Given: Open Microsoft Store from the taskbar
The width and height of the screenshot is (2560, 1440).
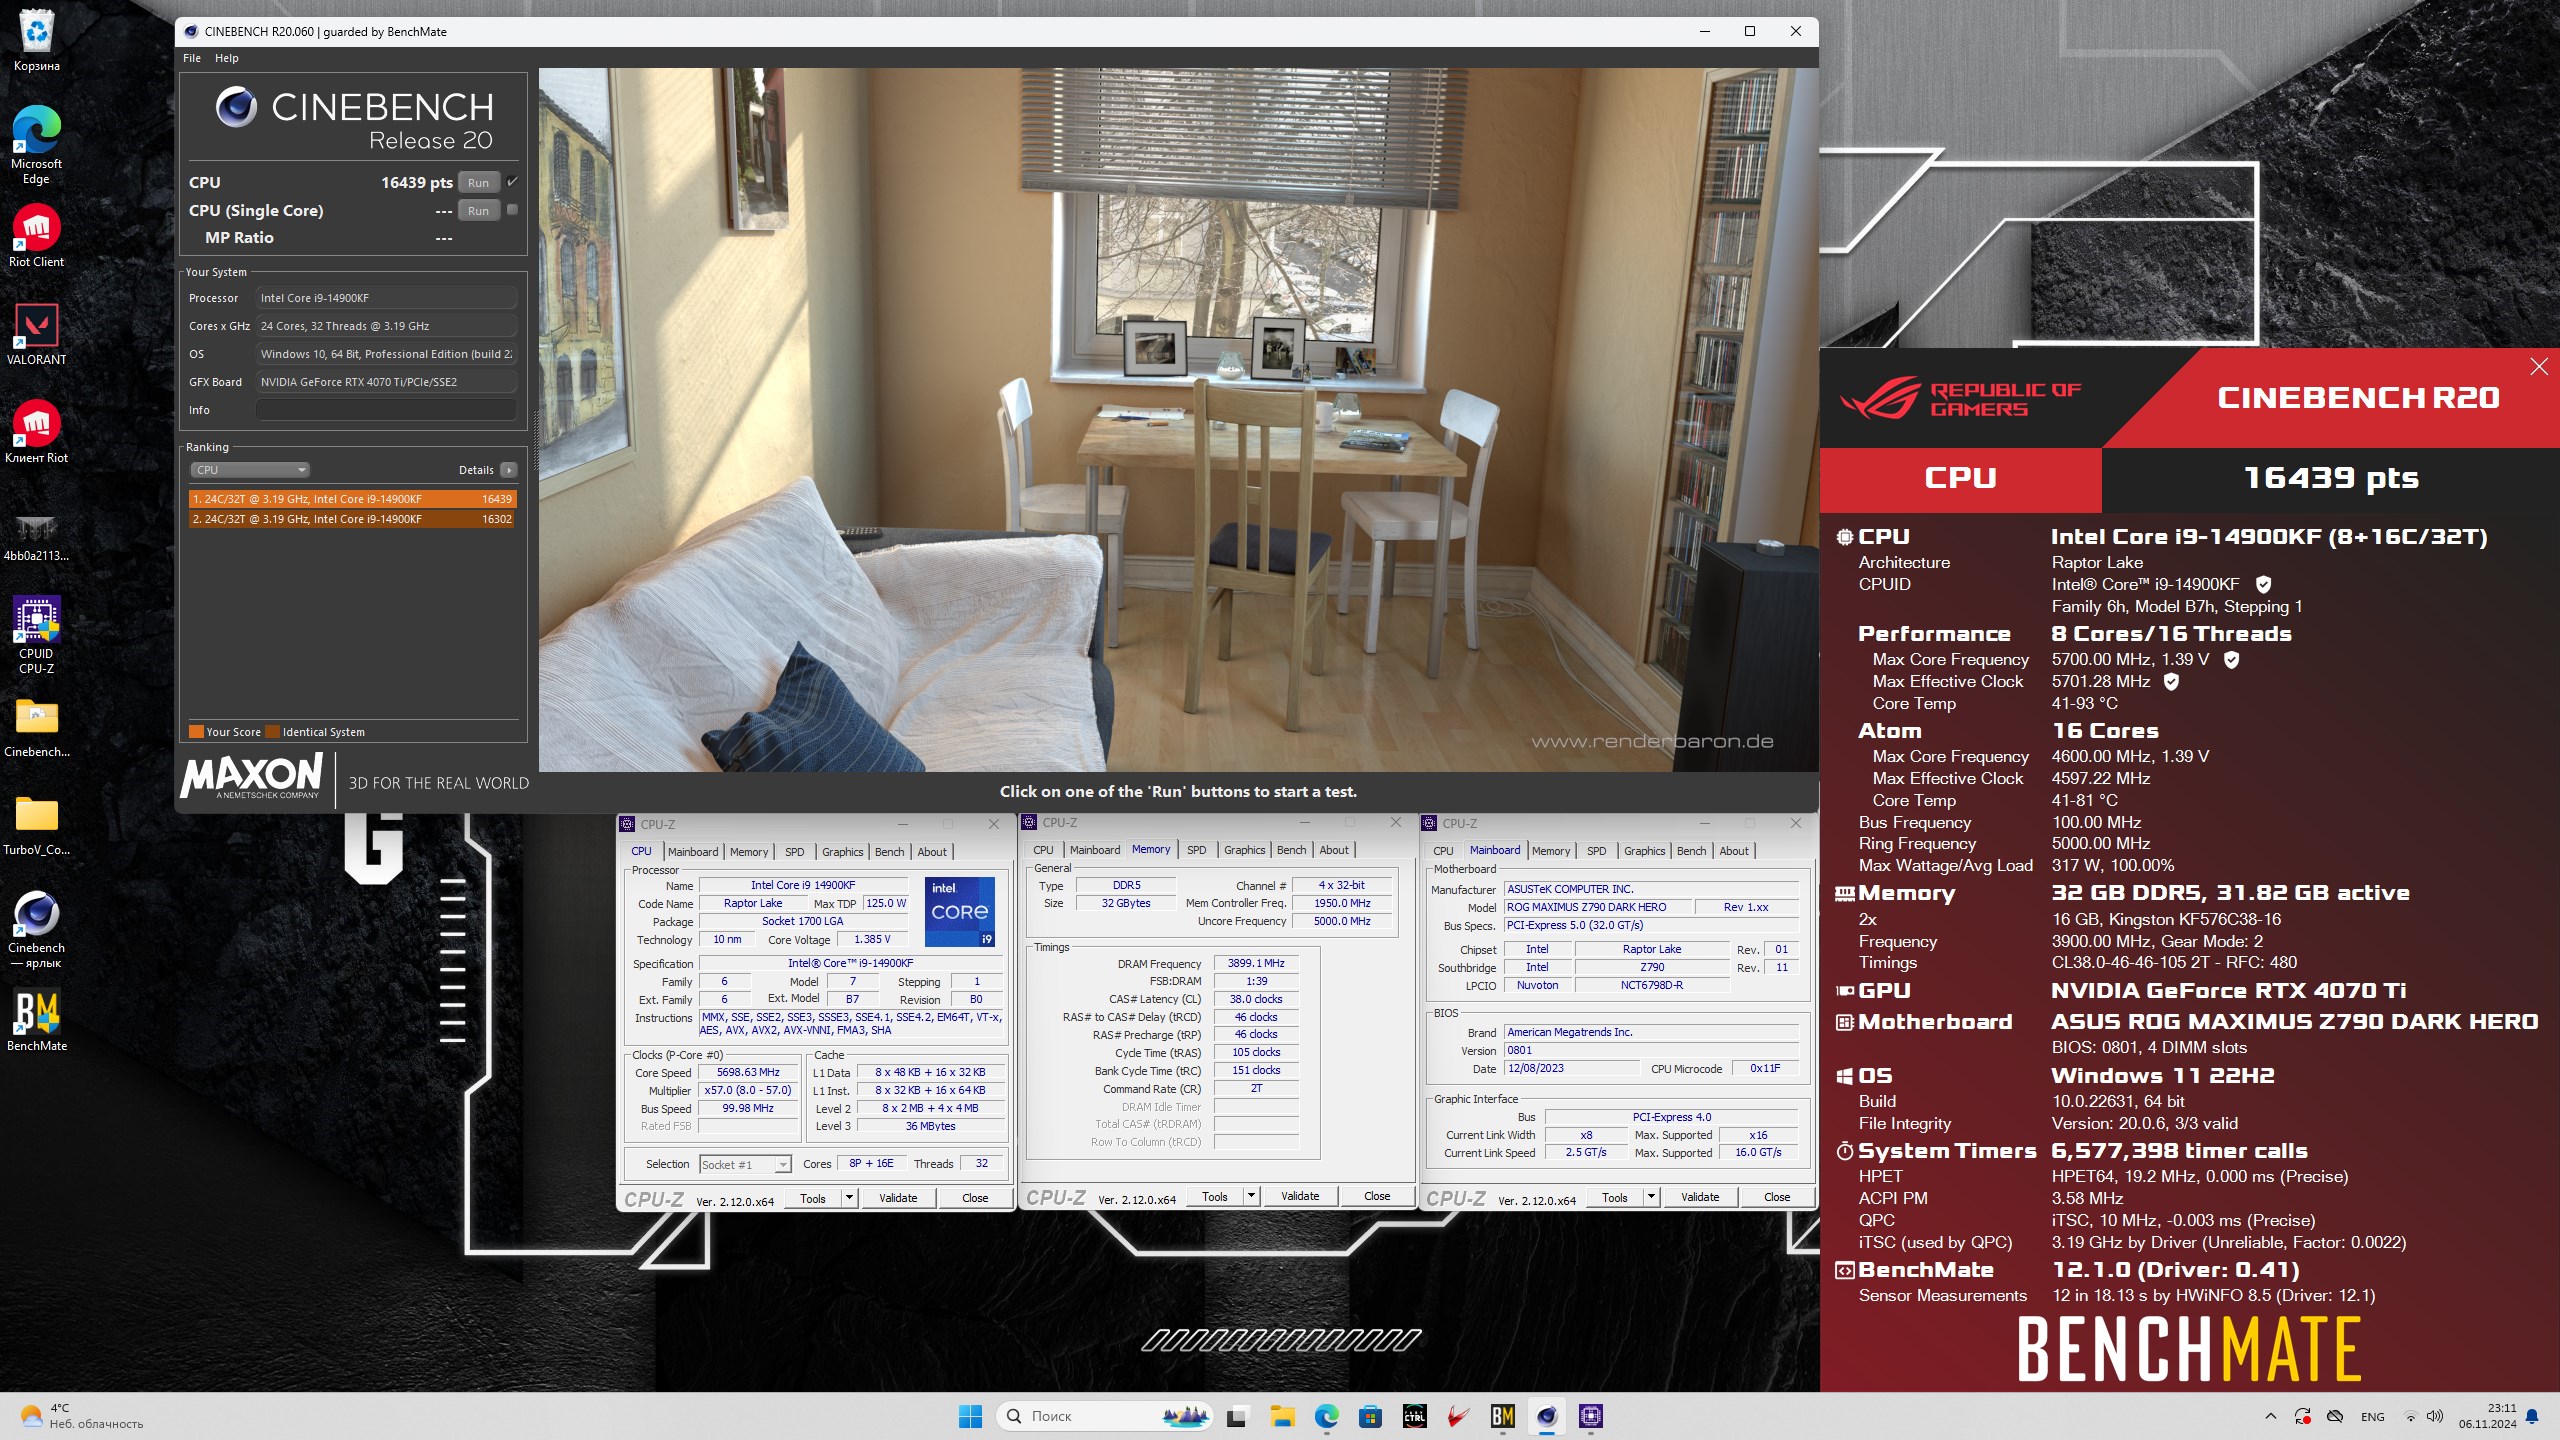Looking at the screenshot, I should [x=1370, y=1416].
